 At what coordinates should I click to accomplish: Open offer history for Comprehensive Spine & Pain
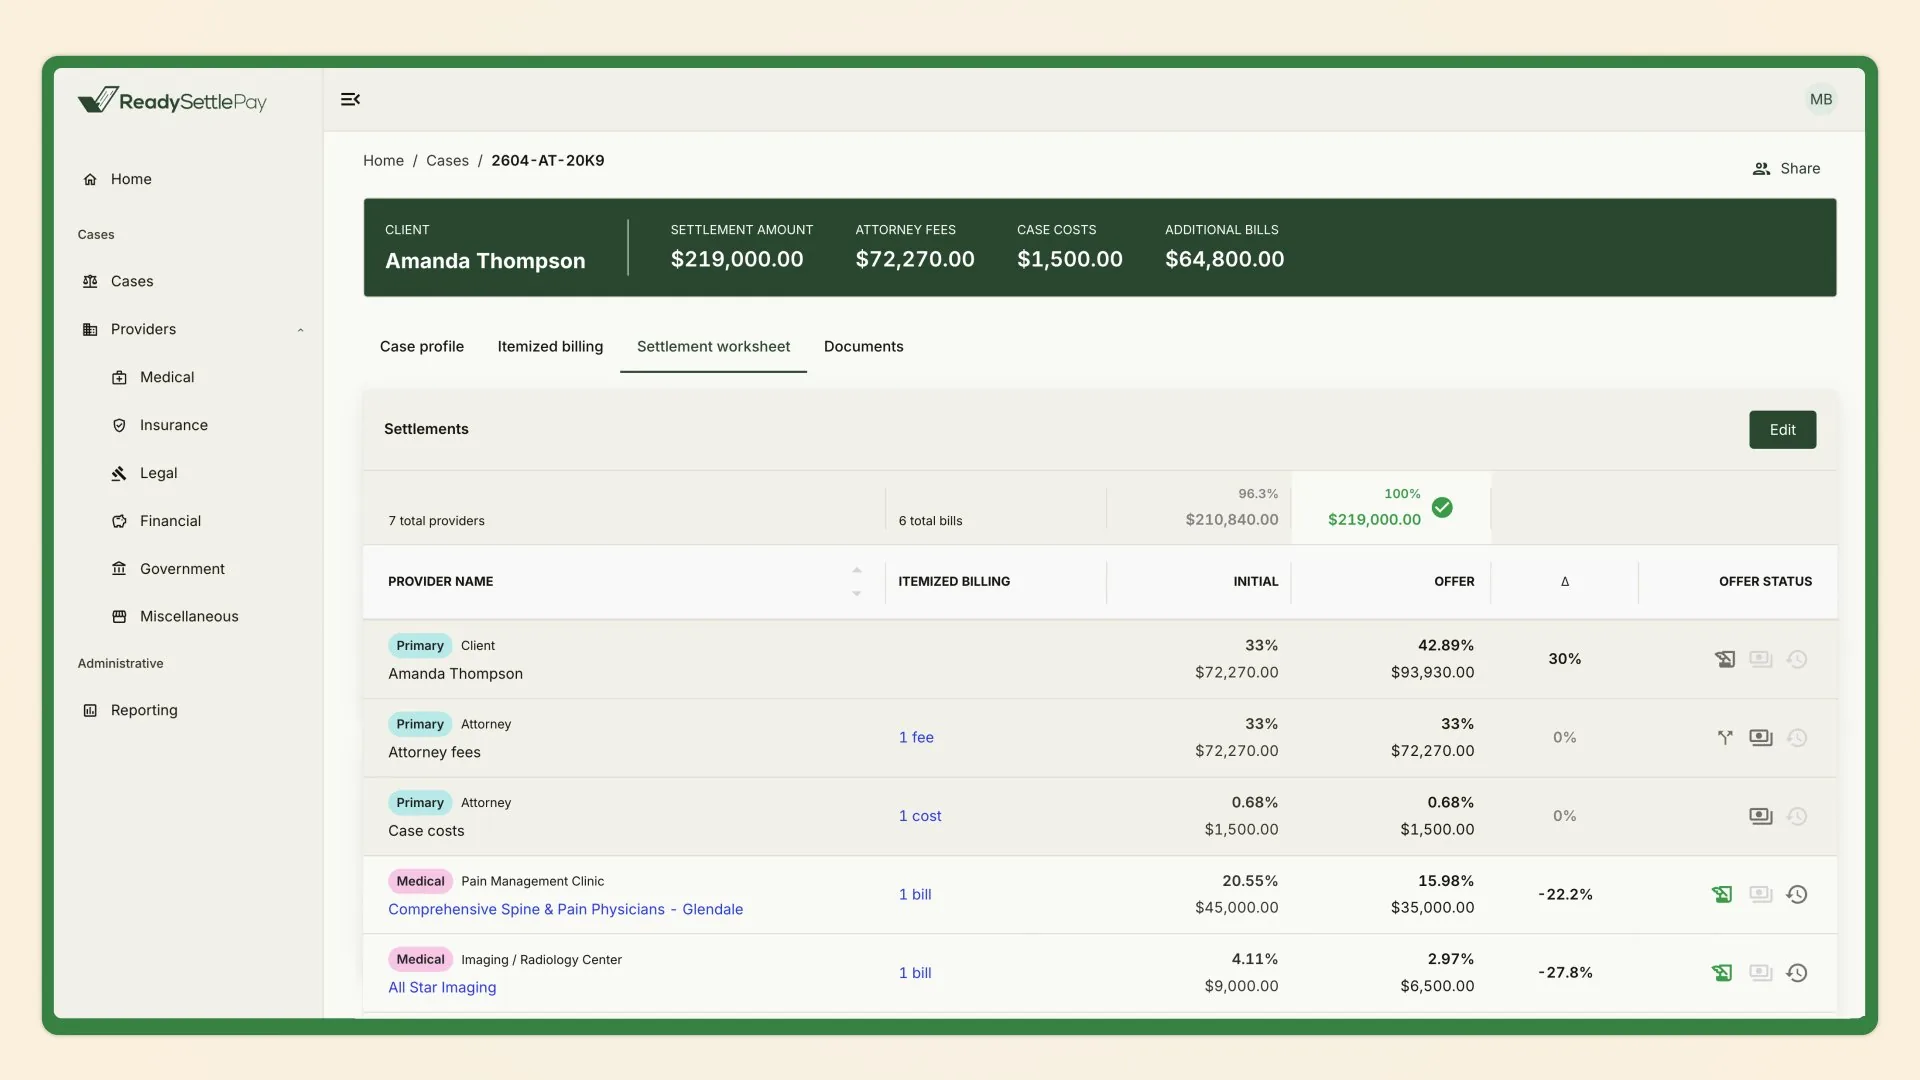click(x=1797, y=894)
